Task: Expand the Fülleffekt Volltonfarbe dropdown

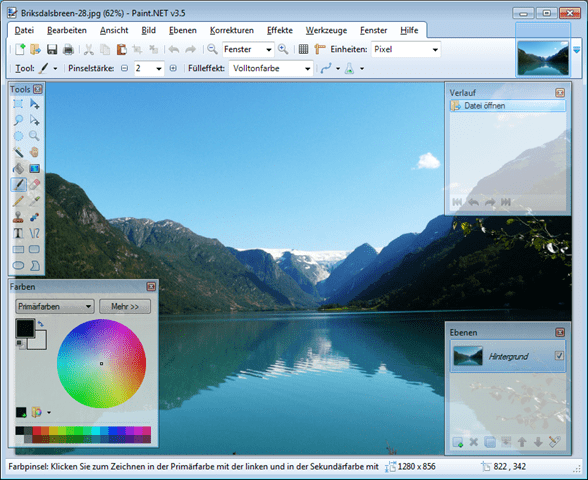Action: (271, 69)
